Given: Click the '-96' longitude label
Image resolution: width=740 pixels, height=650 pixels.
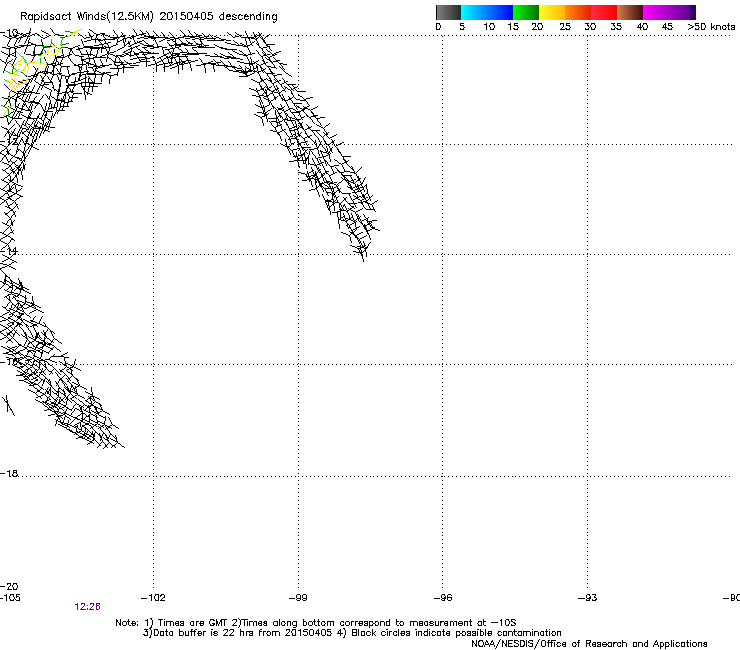Looking at the screenshot, I should click(x=443, y=598).
